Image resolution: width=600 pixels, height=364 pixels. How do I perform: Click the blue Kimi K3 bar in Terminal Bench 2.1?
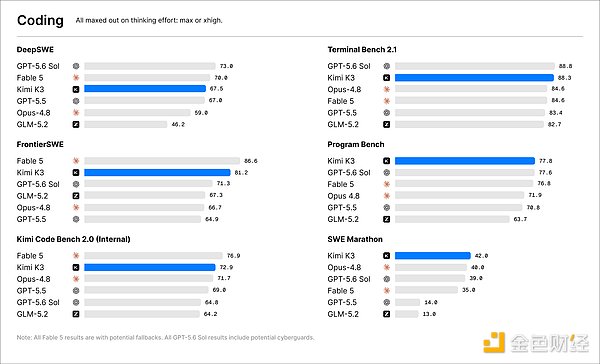coord(474,78)
